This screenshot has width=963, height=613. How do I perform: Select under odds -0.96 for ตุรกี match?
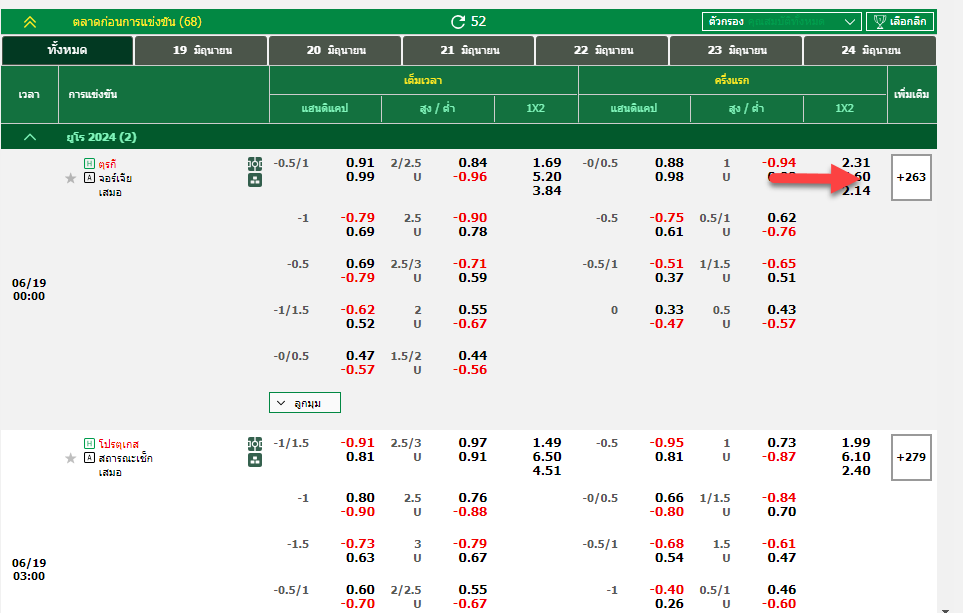[470, 177]
